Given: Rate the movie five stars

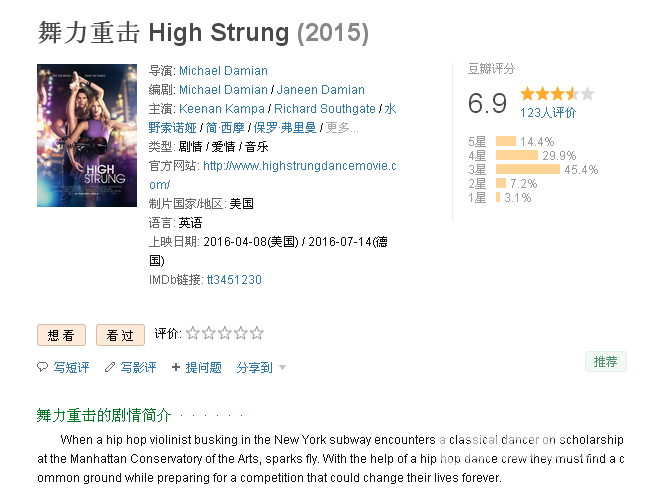Looking at the screenshot, I should coord(257,333).
